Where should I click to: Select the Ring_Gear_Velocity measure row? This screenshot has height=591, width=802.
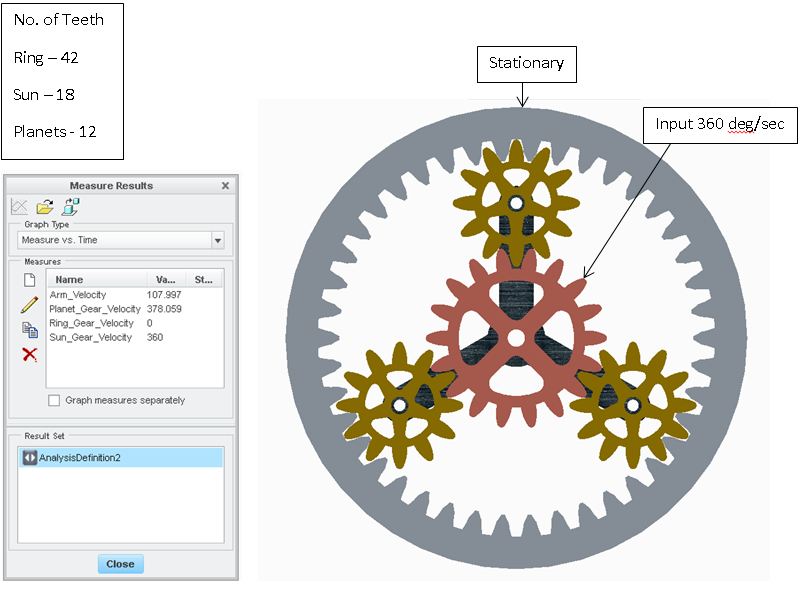click(135, 323)
